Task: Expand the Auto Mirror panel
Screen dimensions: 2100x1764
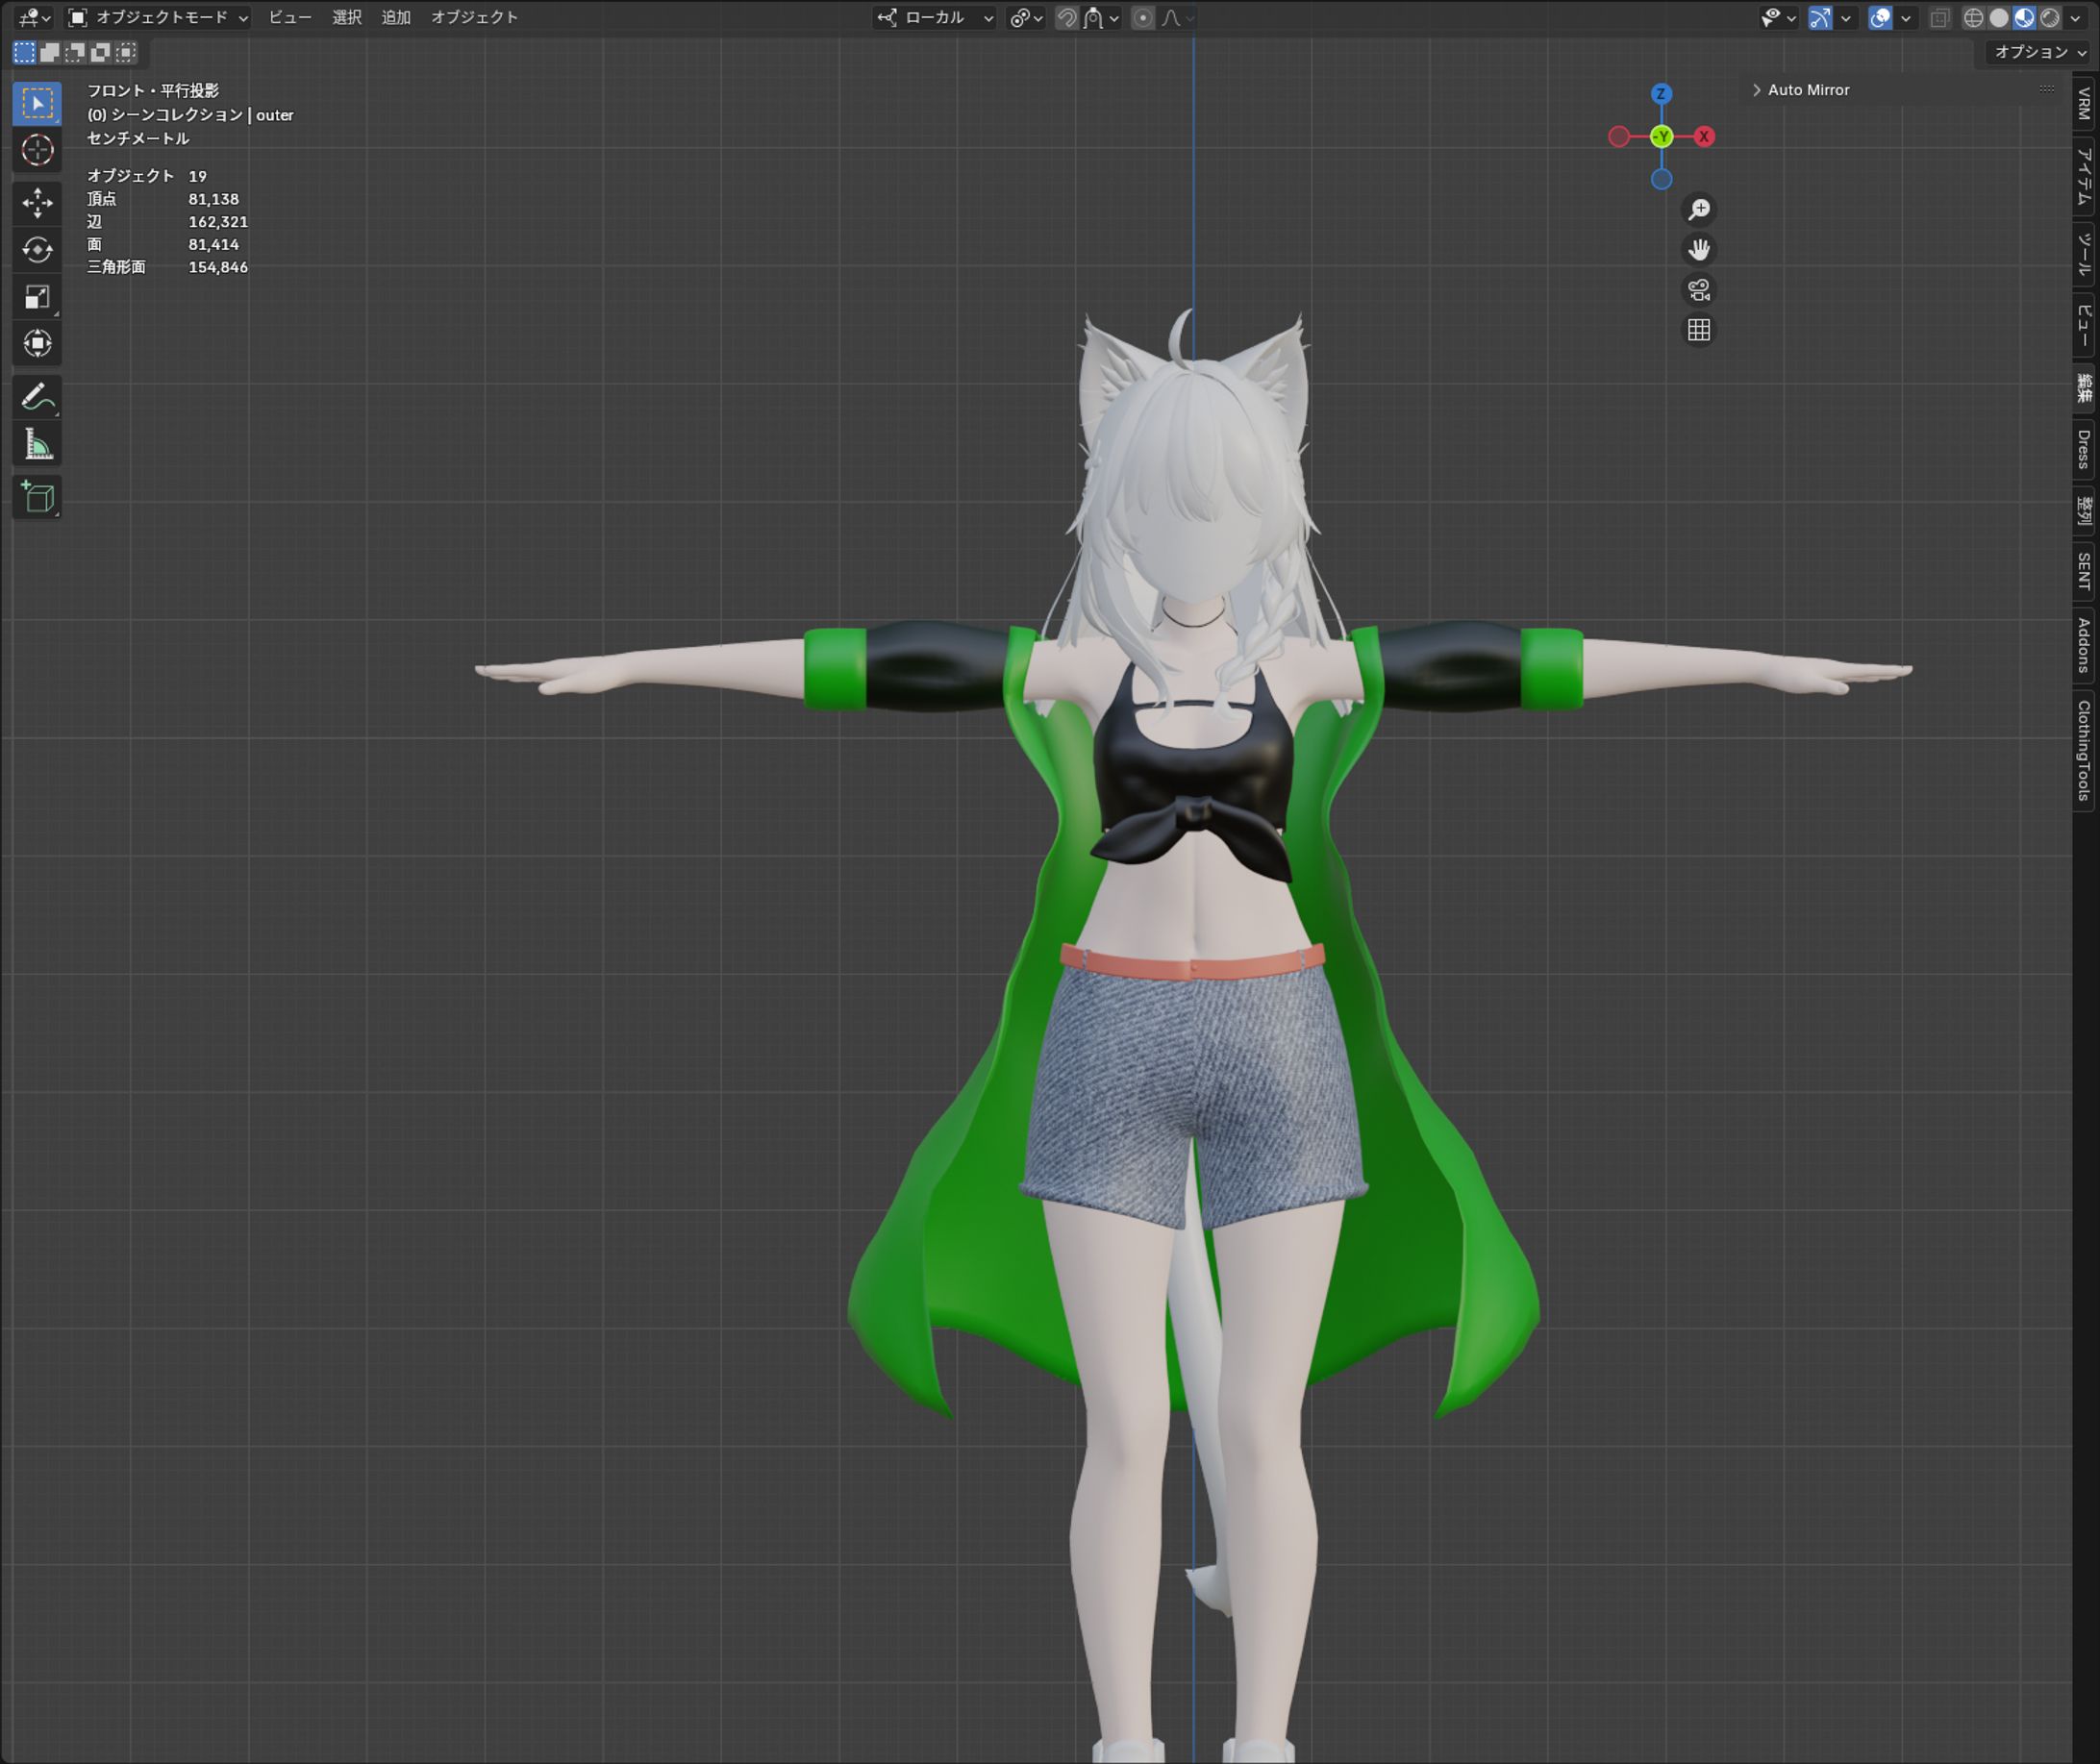Action: click(x=1807, y=90)
